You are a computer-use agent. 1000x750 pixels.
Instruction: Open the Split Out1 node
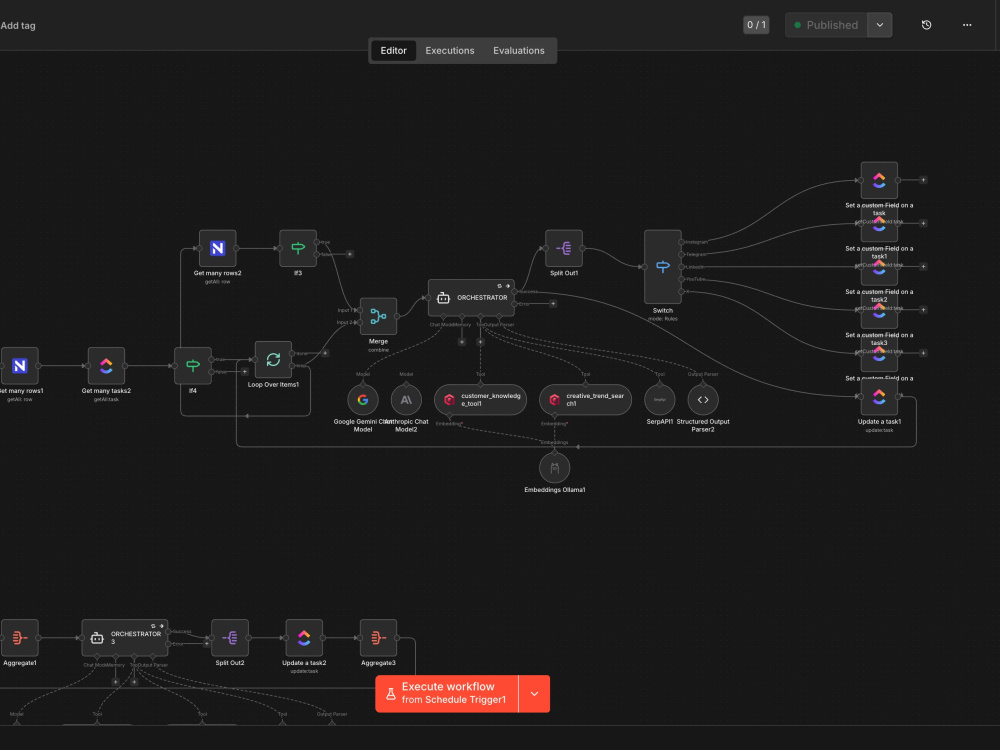click(564, 248)
